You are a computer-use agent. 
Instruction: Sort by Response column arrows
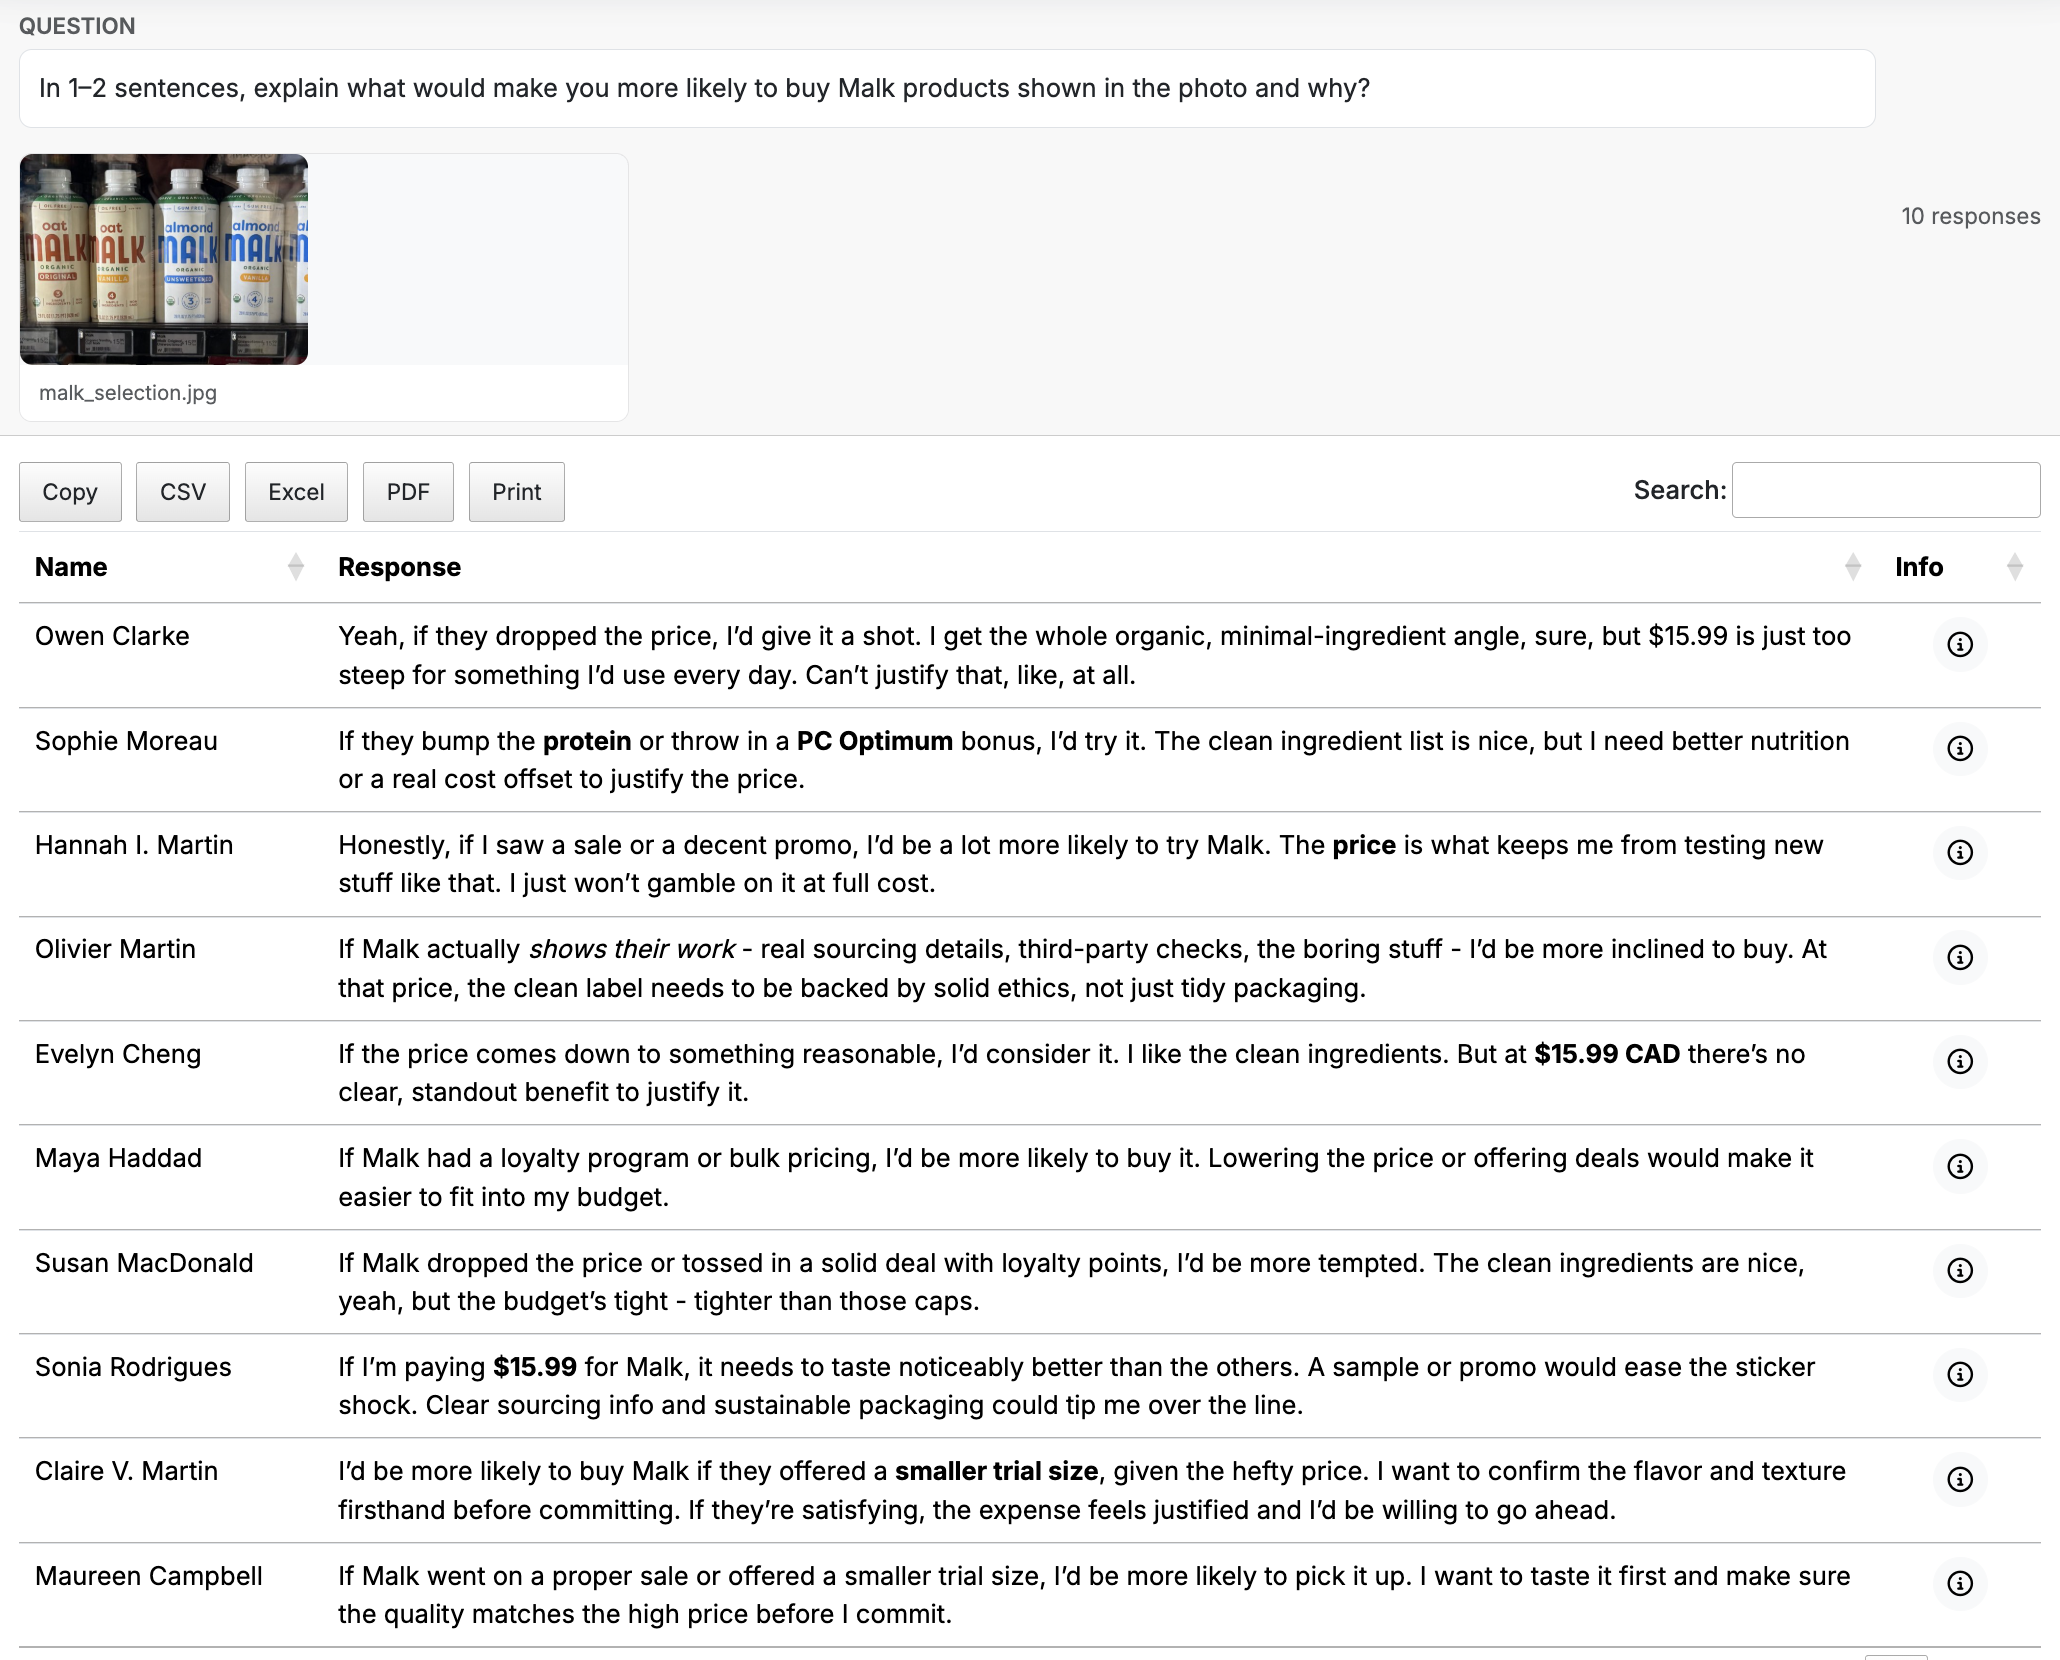click(1852, 567)
